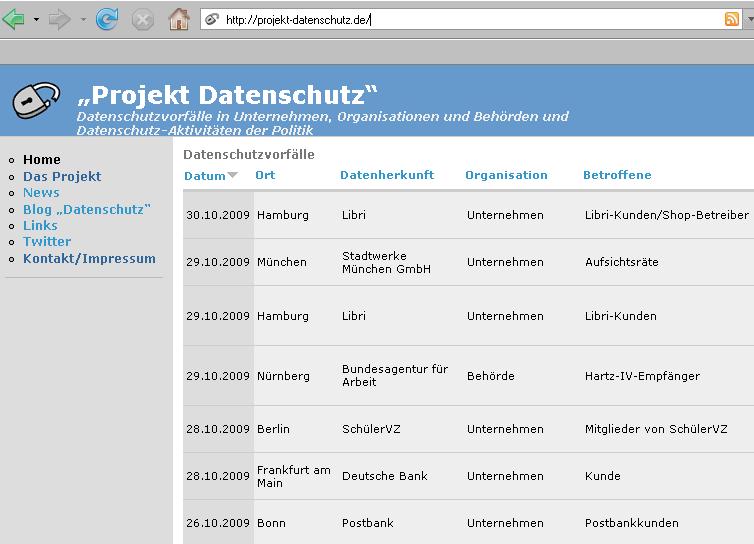Click "Libri-Kunden/Shop-Betreiber" cell

click(666, 215)
